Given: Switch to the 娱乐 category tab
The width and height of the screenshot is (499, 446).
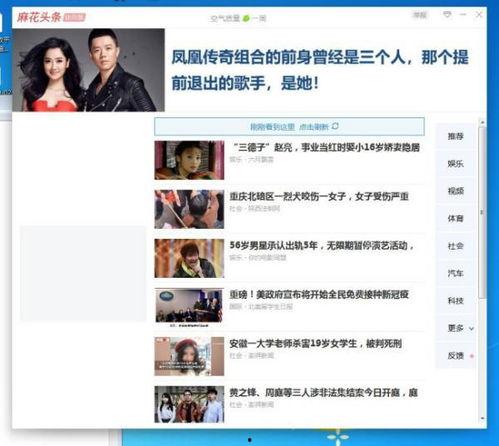Looking at the screenshot, I should click(x=455, y=164).
